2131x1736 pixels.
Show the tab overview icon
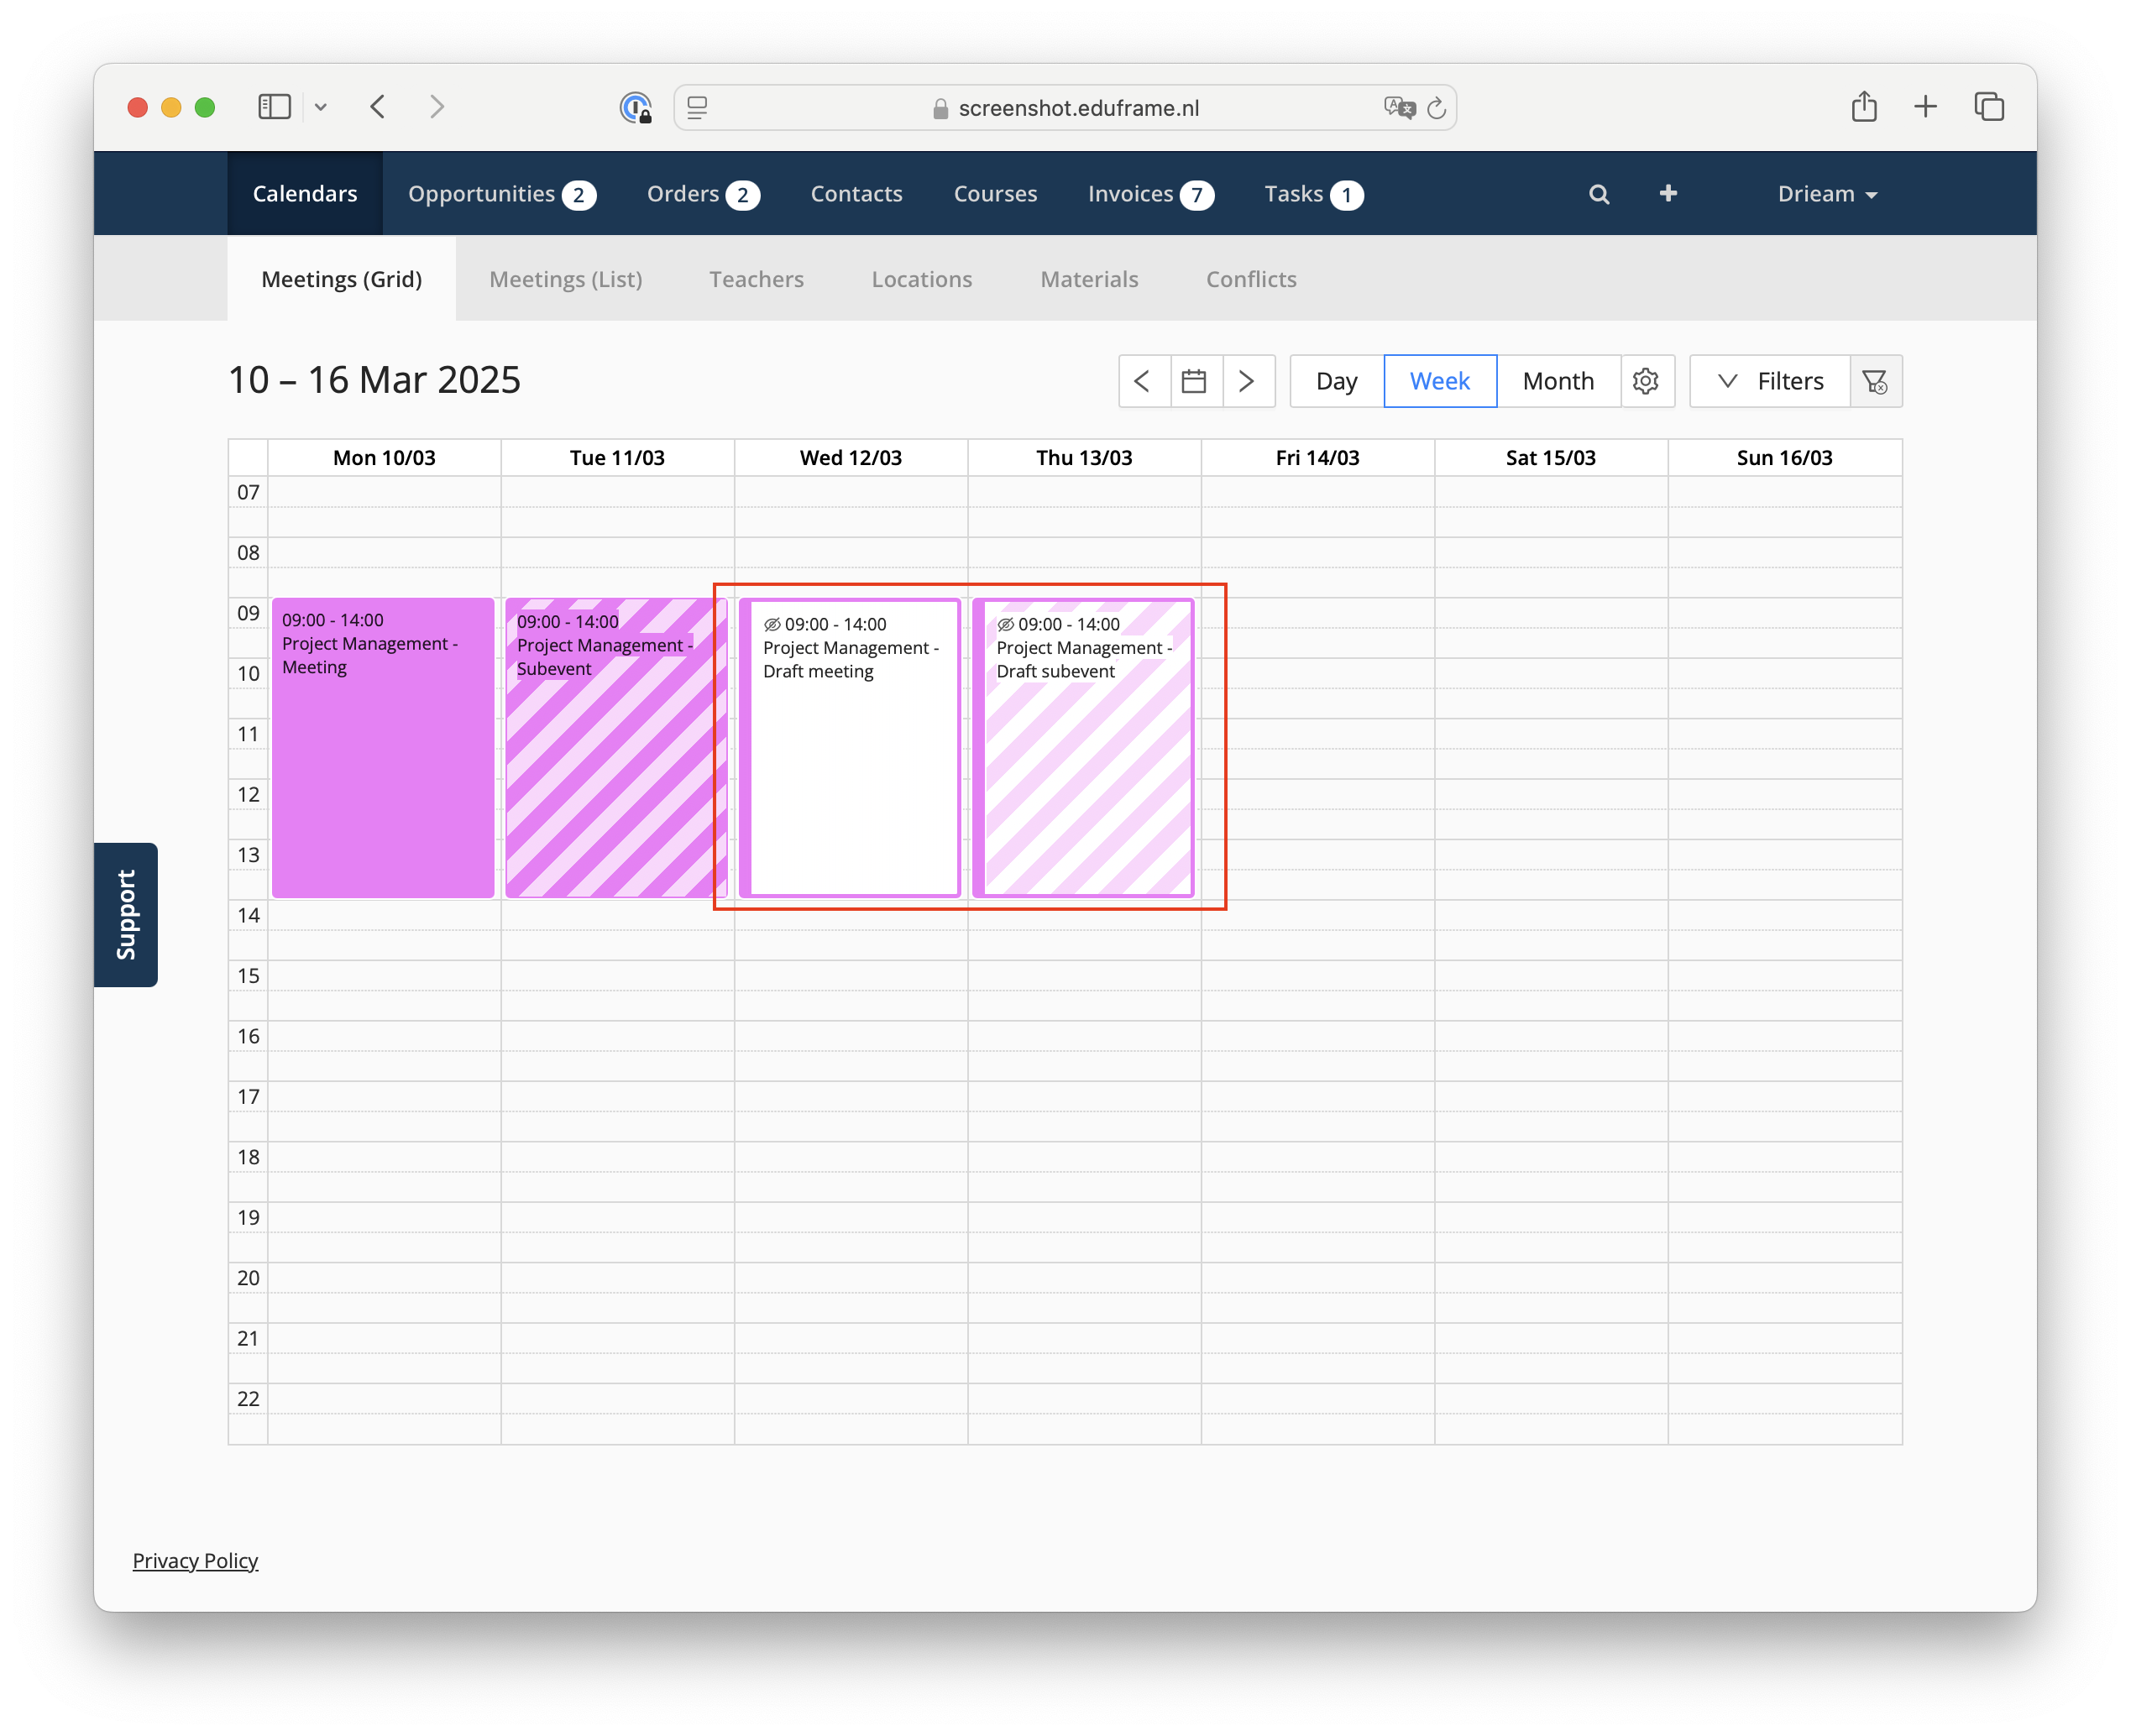tap(1989, 106)
